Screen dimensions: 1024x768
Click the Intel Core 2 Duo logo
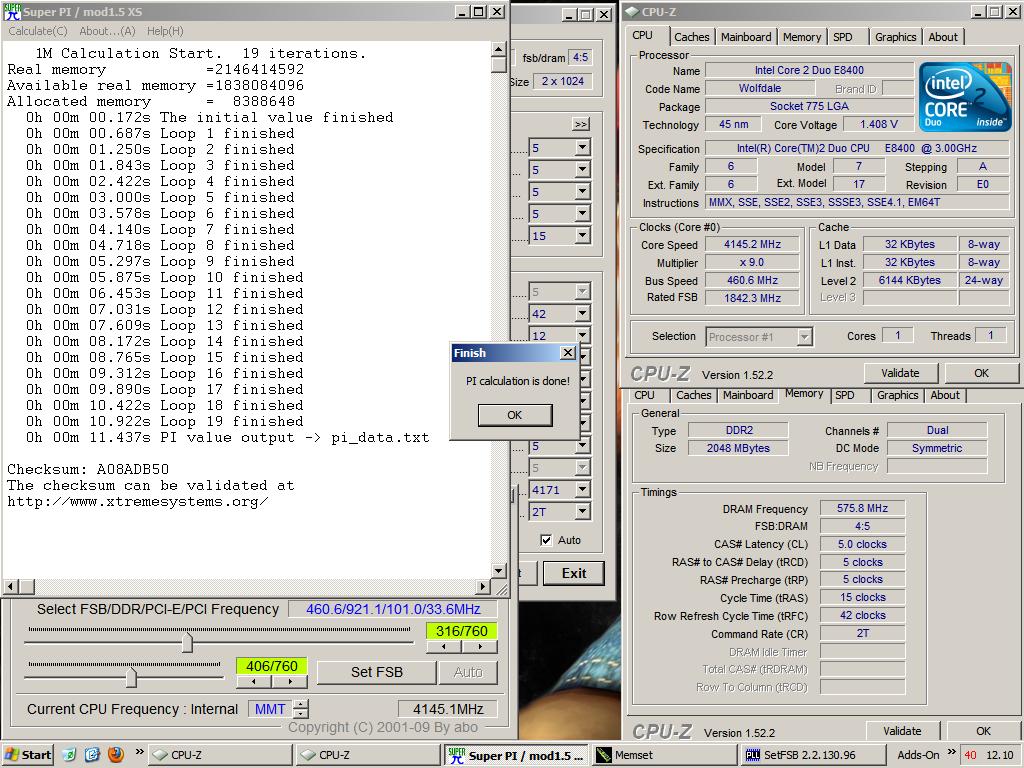pyautogui.click(x=964, y=97)
